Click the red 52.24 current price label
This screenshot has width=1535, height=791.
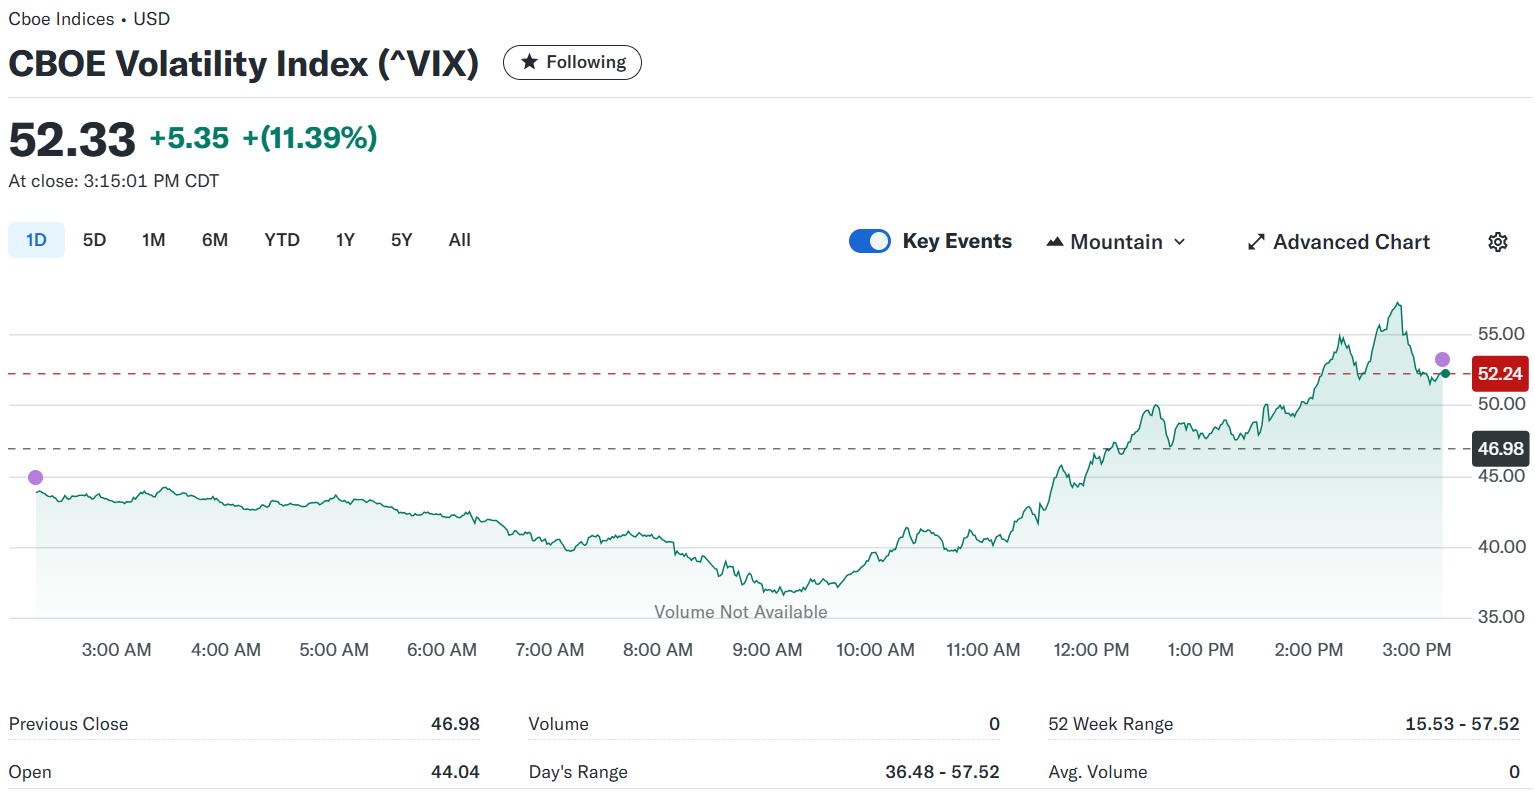click(x=1500, y=374)
